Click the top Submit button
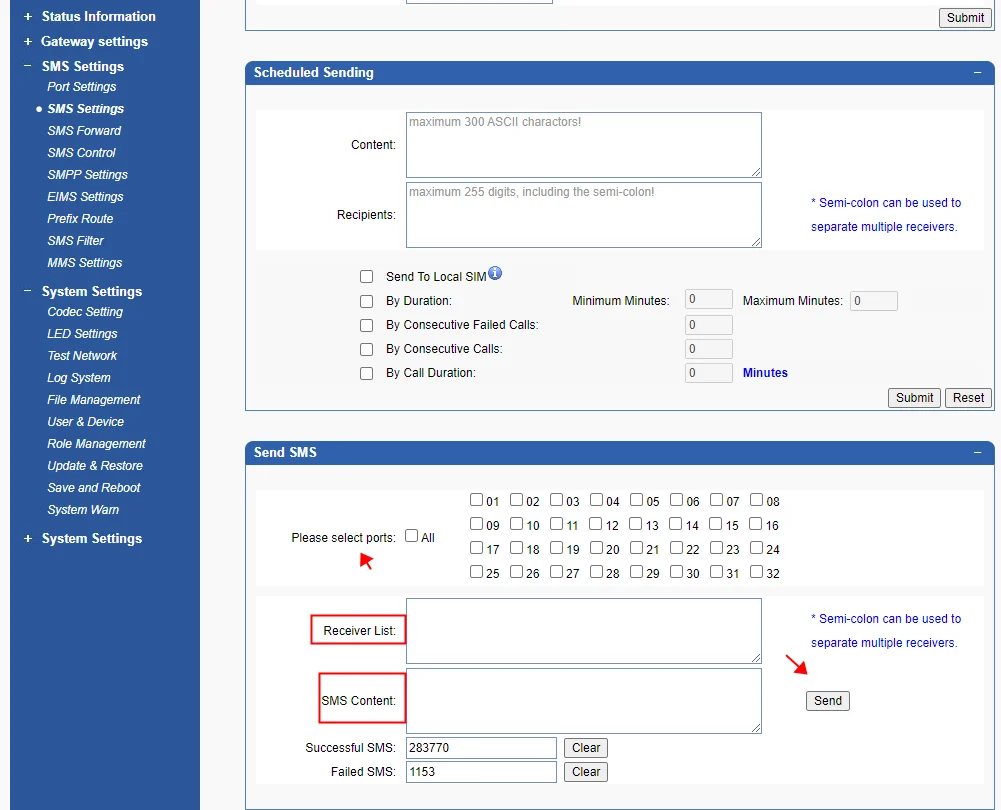Image resolution: width=1001 pixels, height=810 pixels. 965,18
